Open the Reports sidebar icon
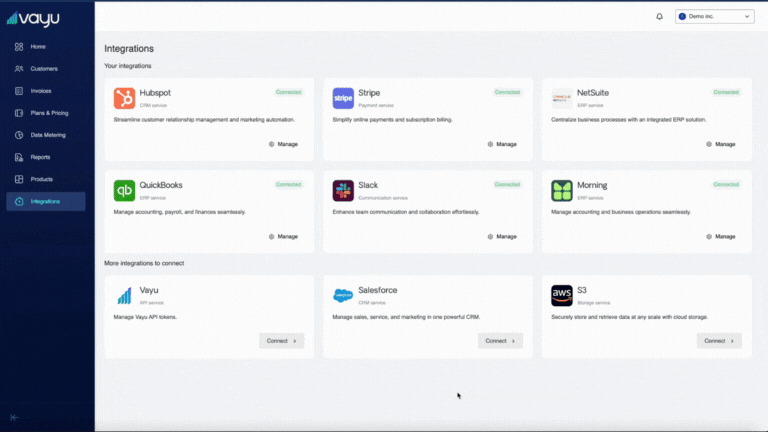768x432 pixels. pyautogui.click(x=19, y=157)
